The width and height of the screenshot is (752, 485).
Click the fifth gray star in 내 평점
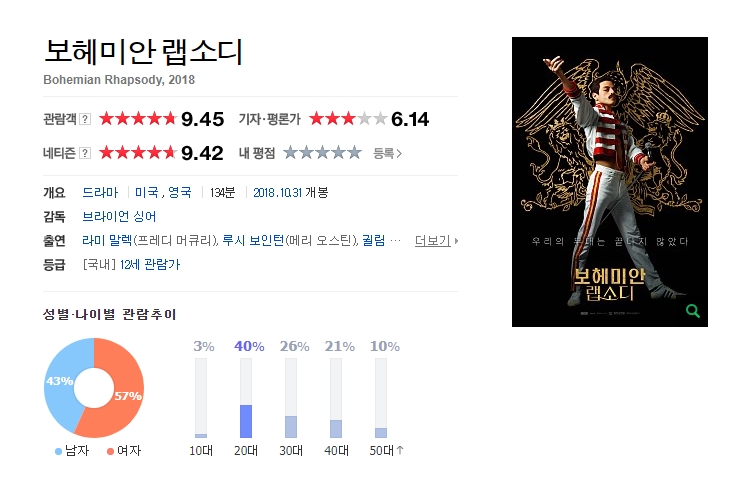click(354, 153)
